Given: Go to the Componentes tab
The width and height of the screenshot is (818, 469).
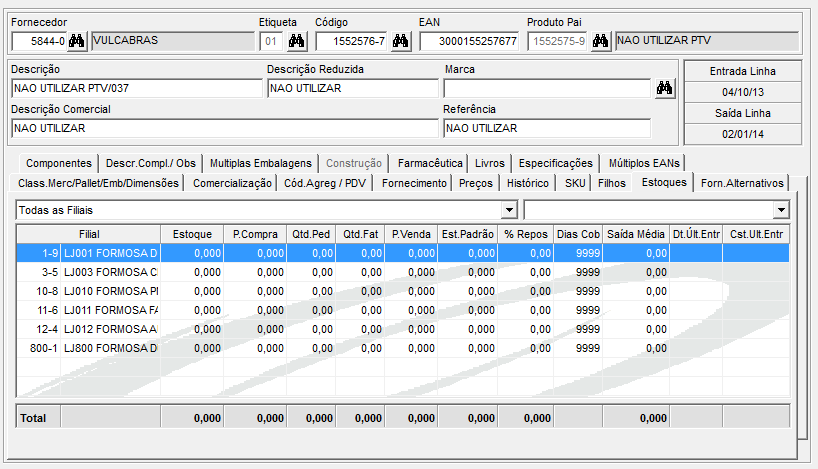Looking at the screenshot, I should point(59,163).
